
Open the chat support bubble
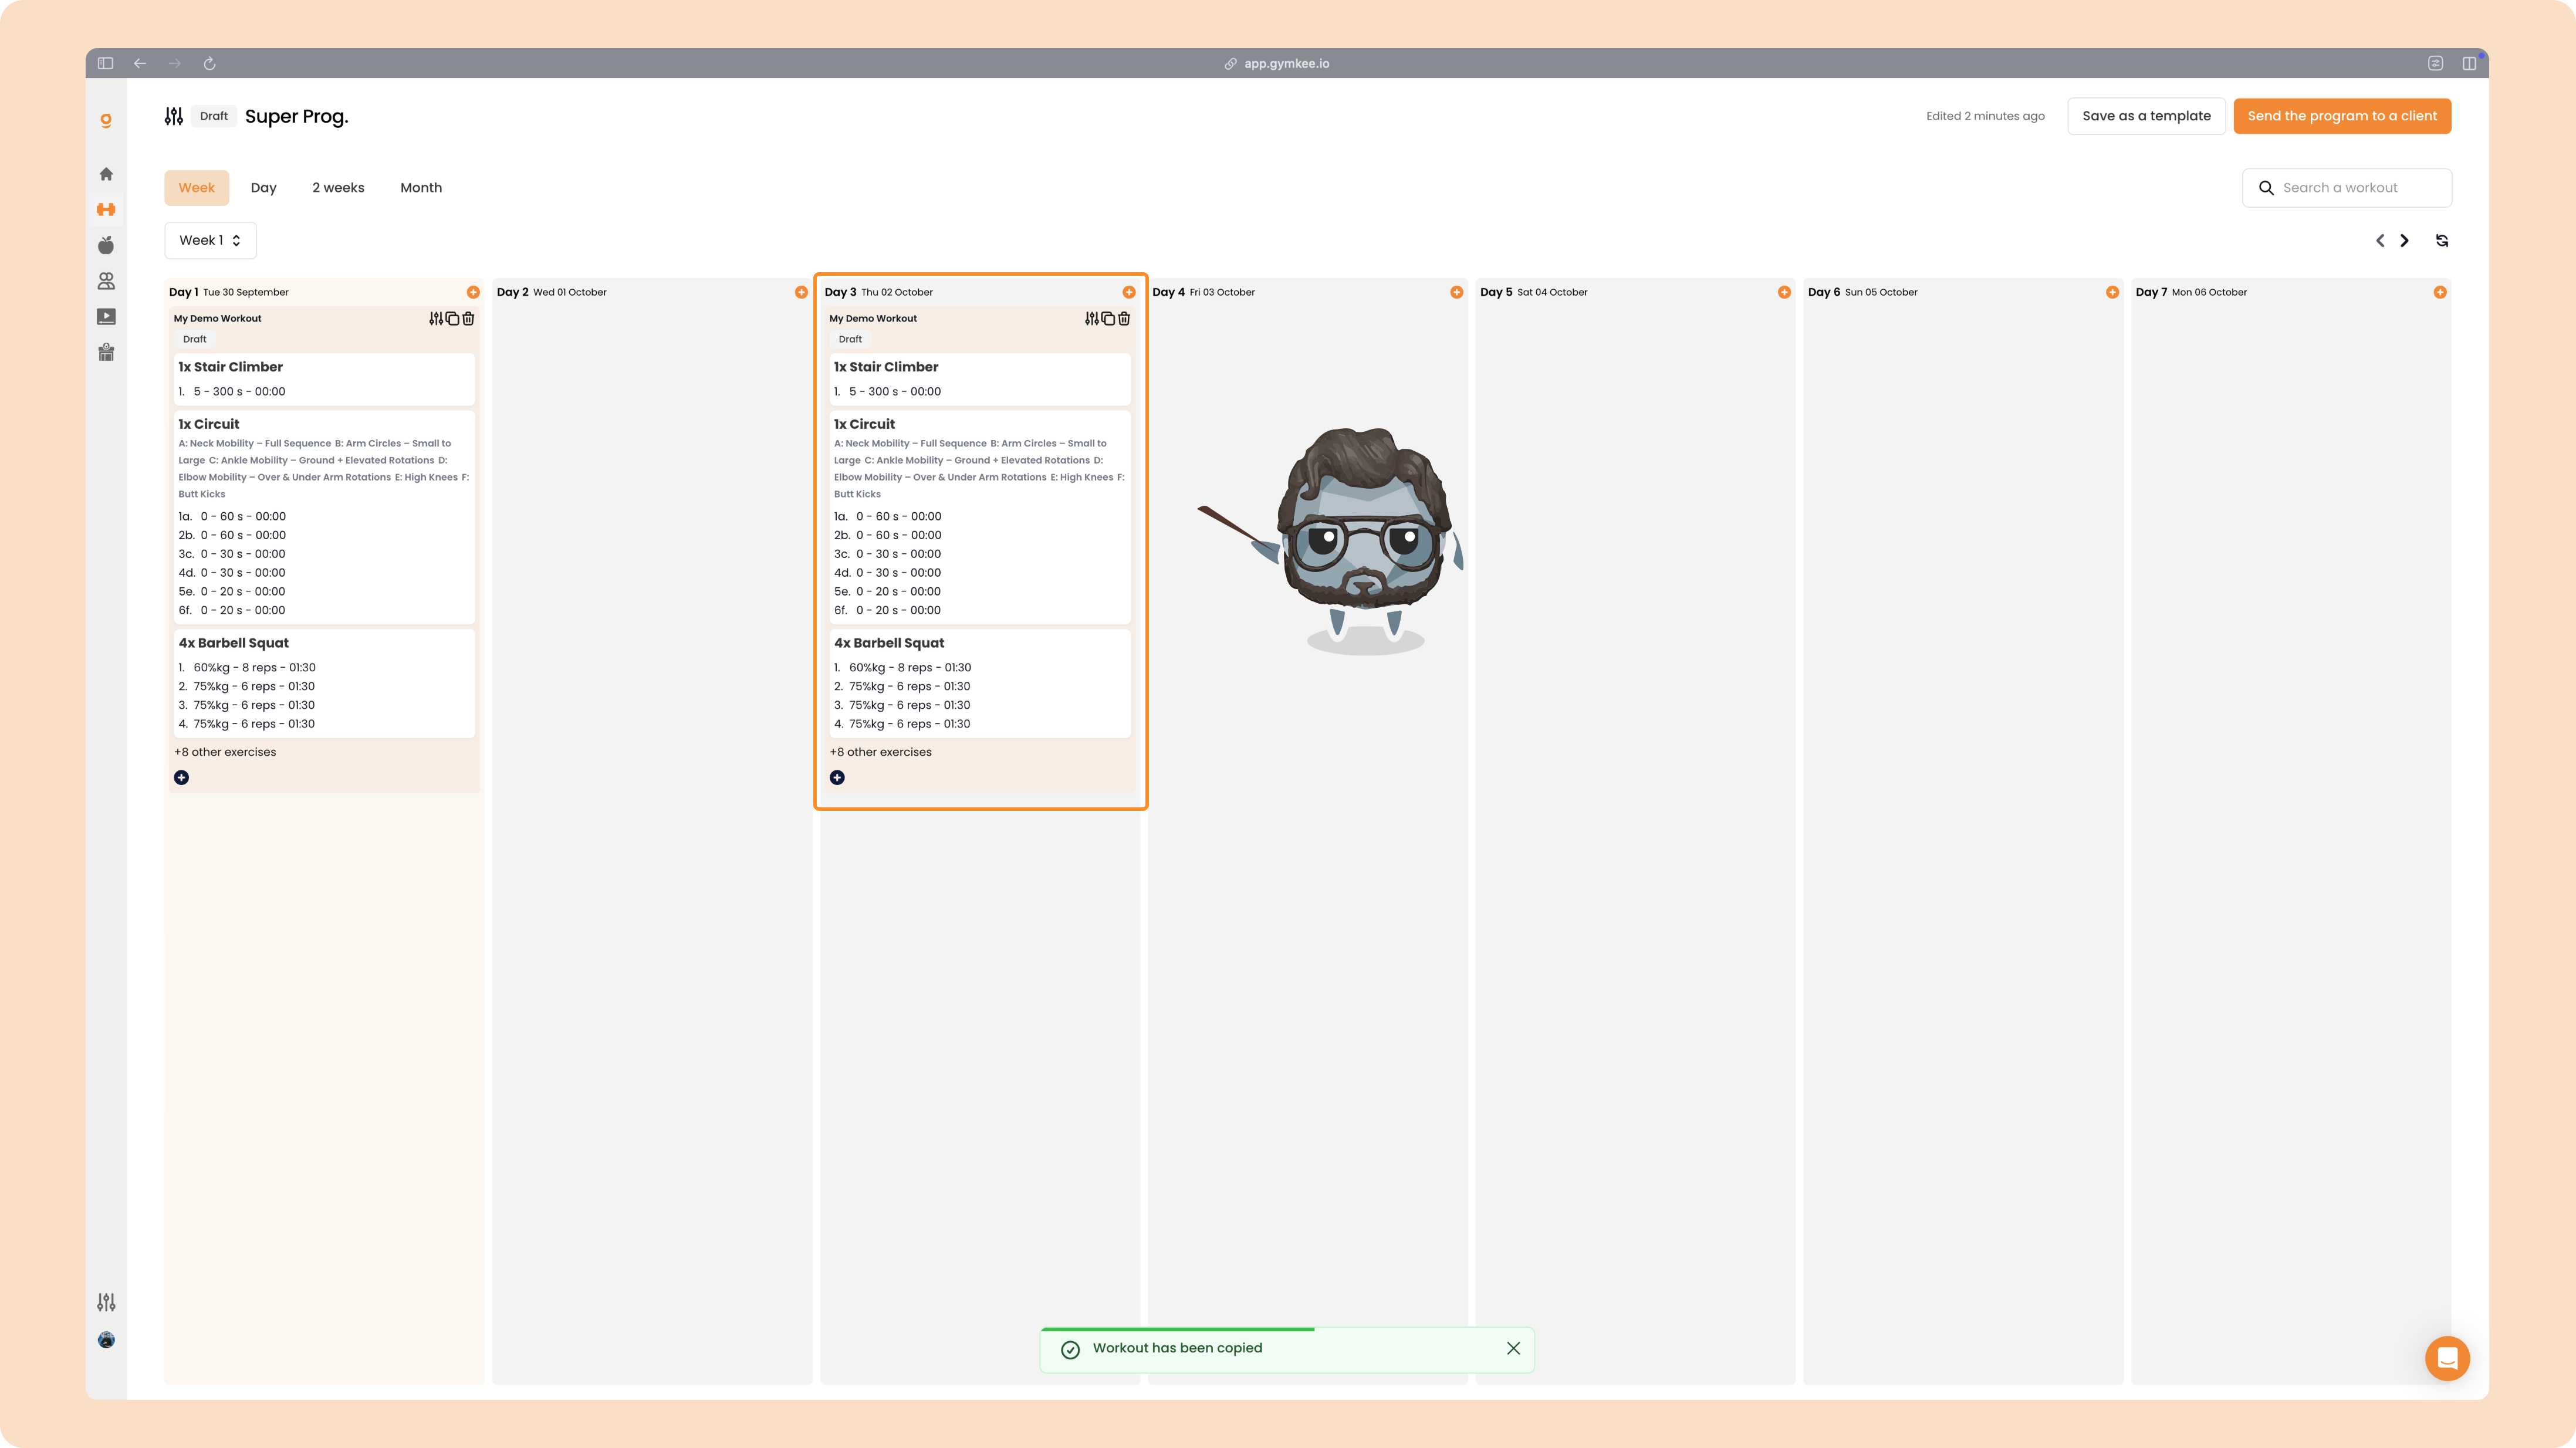point(2447,1358)
